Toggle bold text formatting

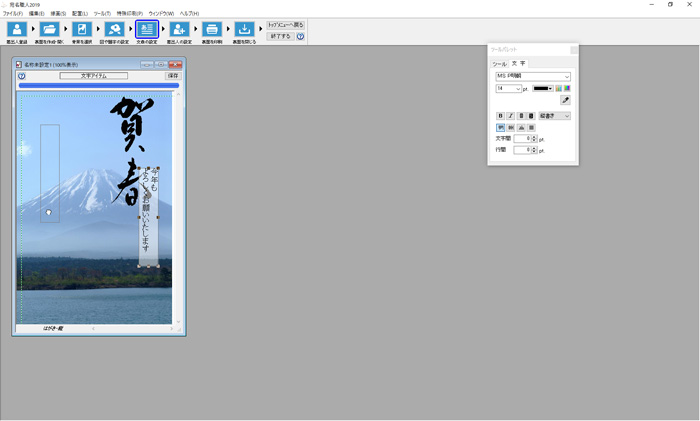[501, 116]
